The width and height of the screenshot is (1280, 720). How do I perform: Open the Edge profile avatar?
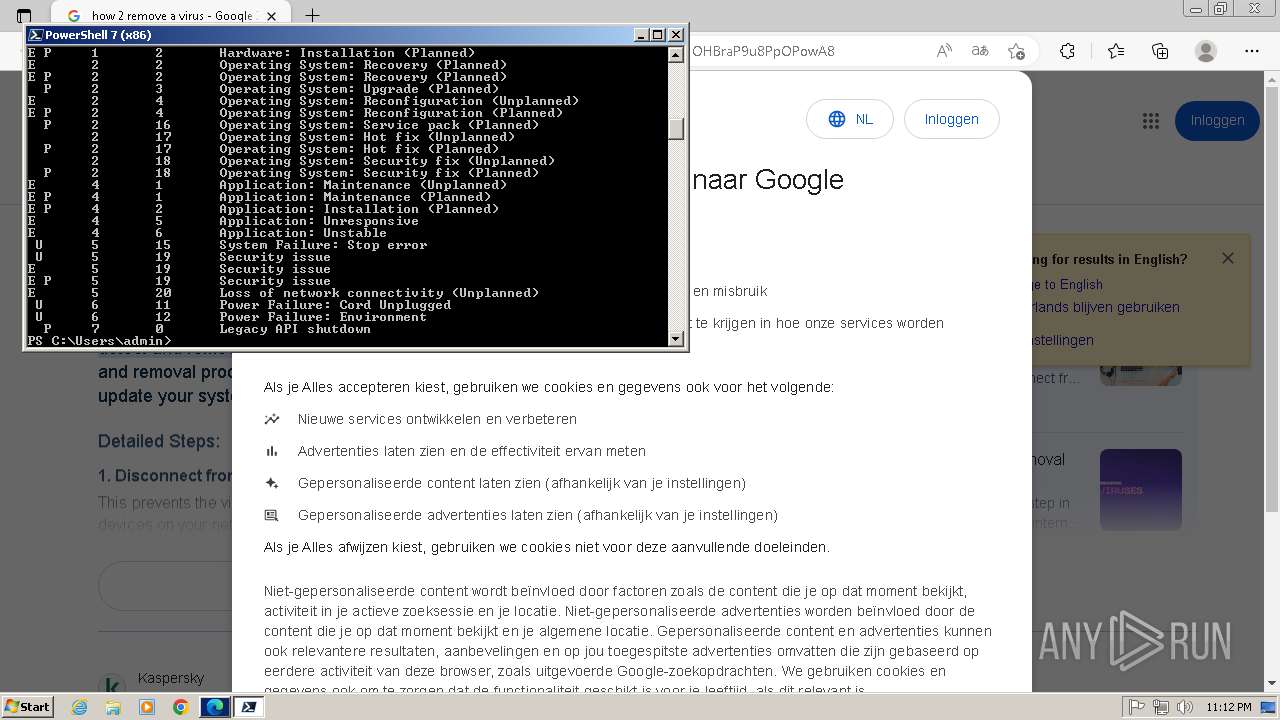(1206, 51)
